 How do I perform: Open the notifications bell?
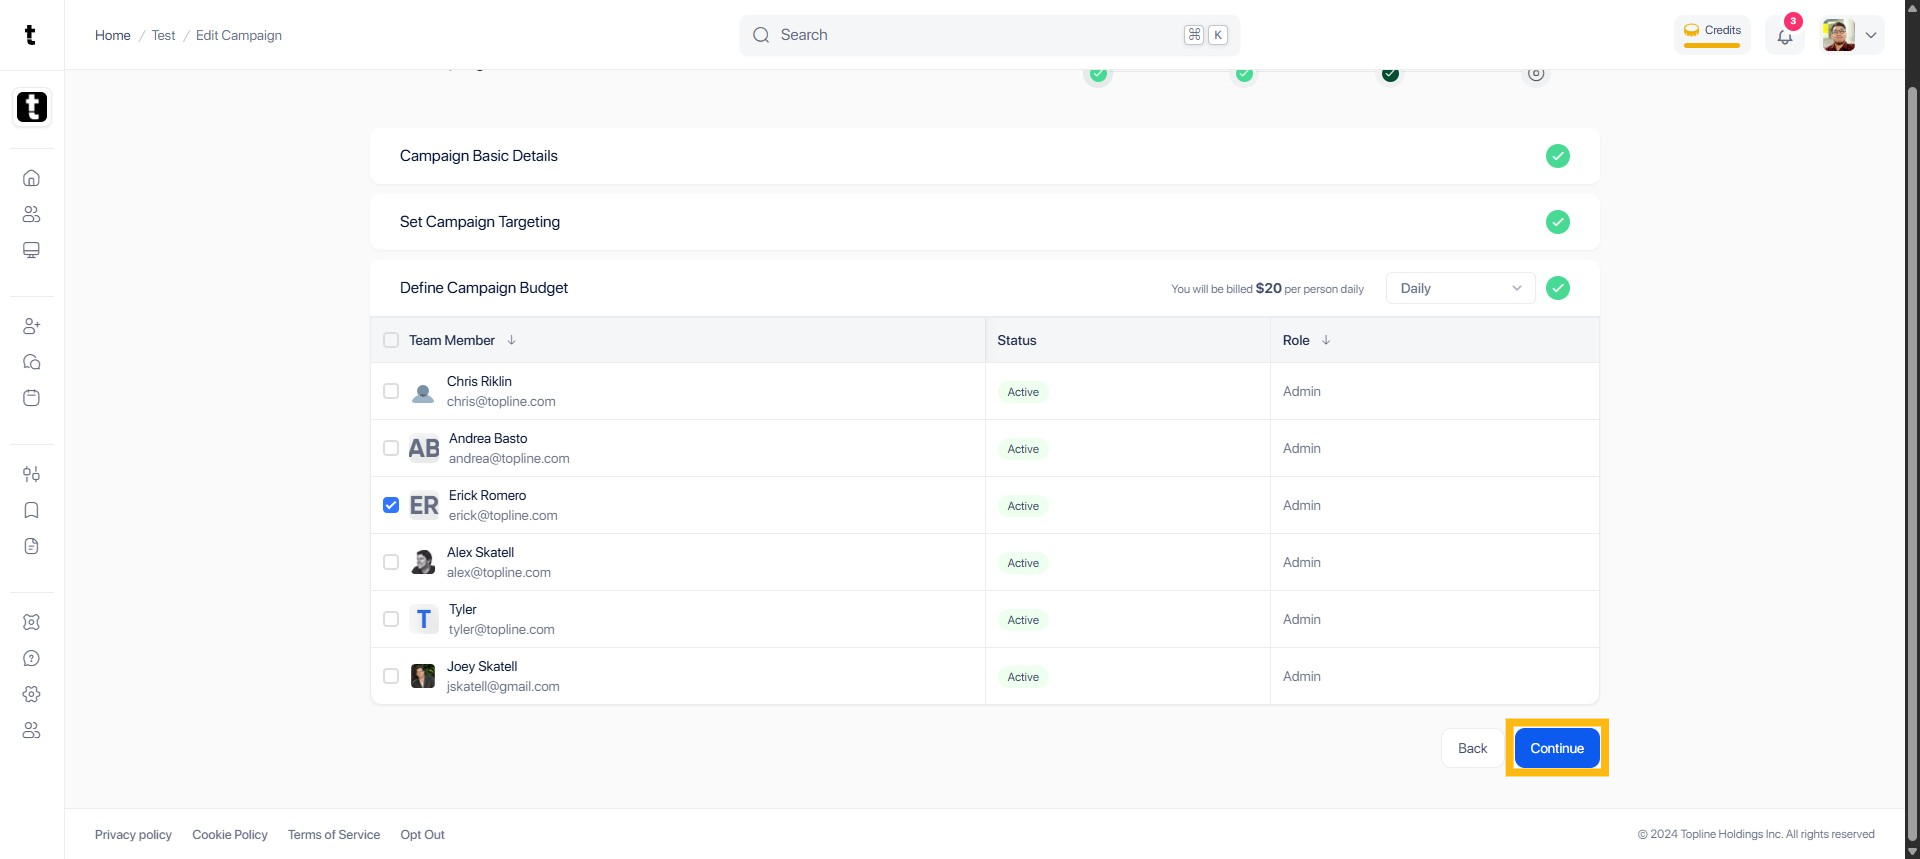tap(1785, 36)
